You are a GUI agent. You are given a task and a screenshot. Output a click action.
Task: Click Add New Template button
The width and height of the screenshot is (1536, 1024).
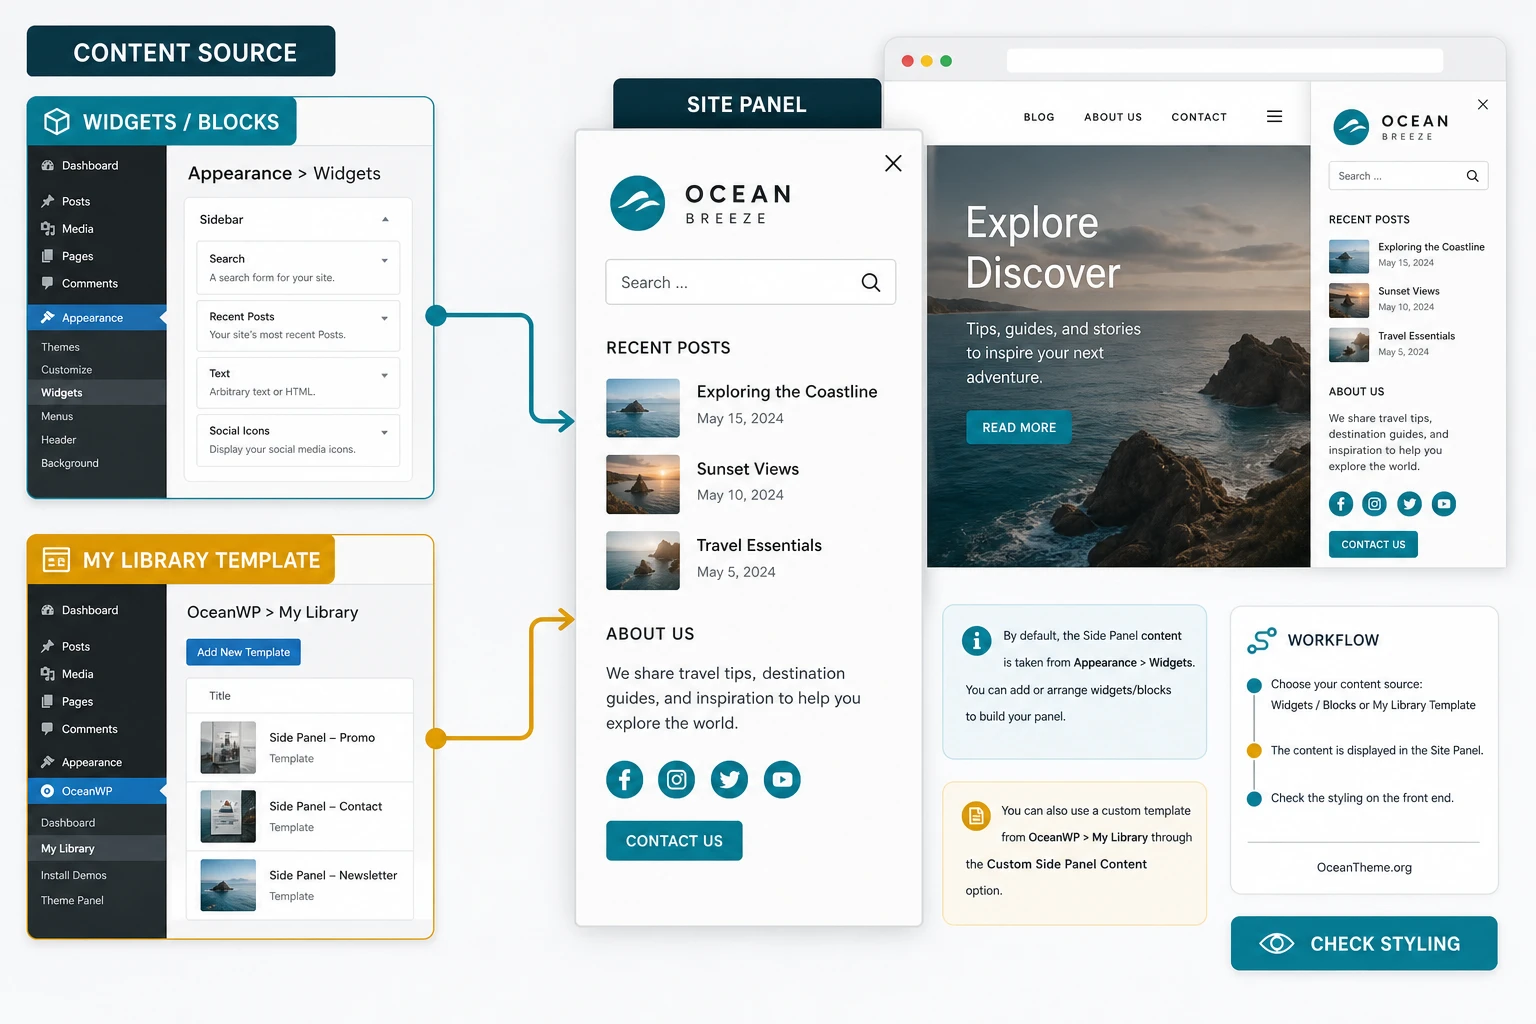pyautogui.click(x=243, y=652)
